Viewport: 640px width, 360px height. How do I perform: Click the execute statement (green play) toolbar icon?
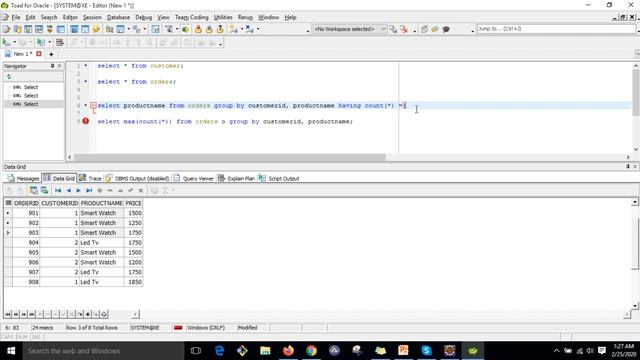(x=6, y=42)
